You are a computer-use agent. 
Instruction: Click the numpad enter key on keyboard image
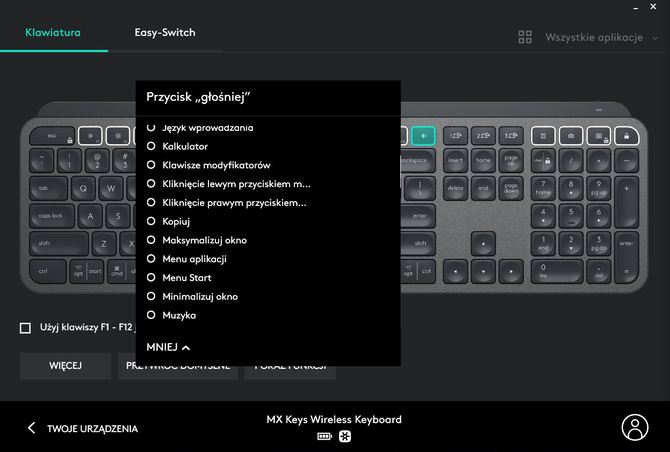(626, 258)
